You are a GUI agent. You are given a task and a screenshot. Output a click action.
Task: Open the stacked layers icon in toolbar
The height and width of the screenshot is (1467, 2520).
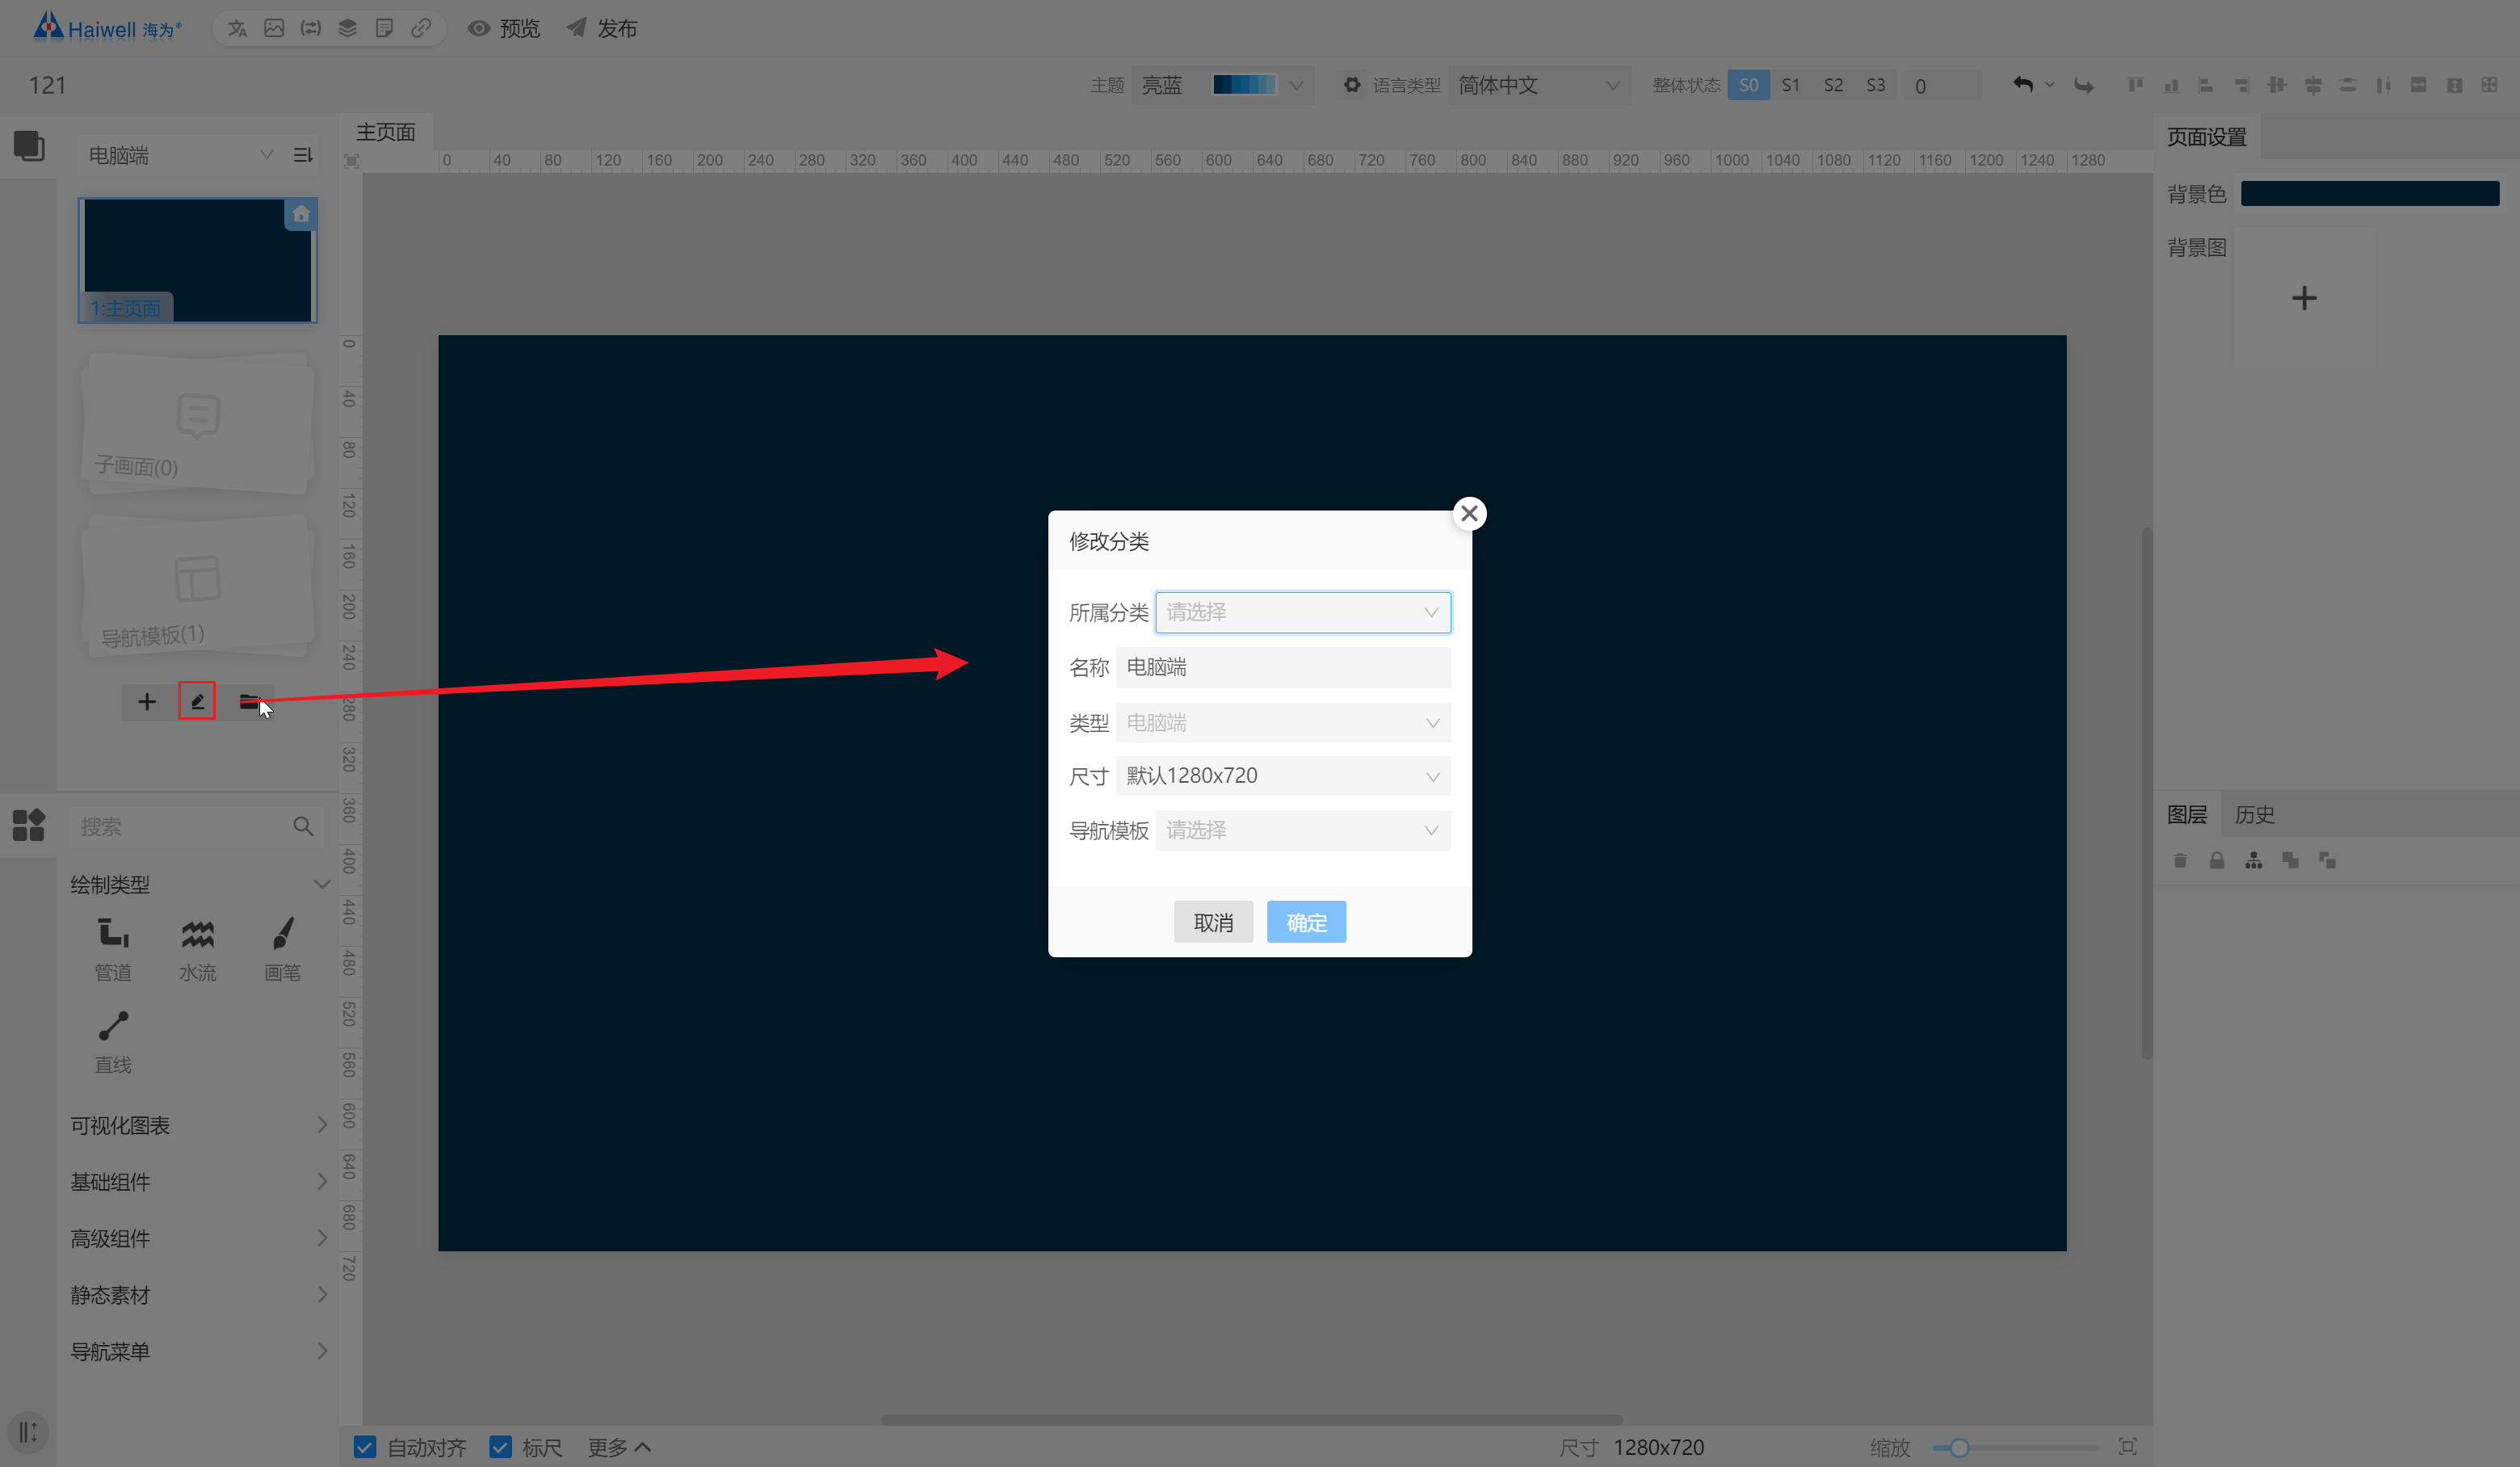[x=348, y=28]
